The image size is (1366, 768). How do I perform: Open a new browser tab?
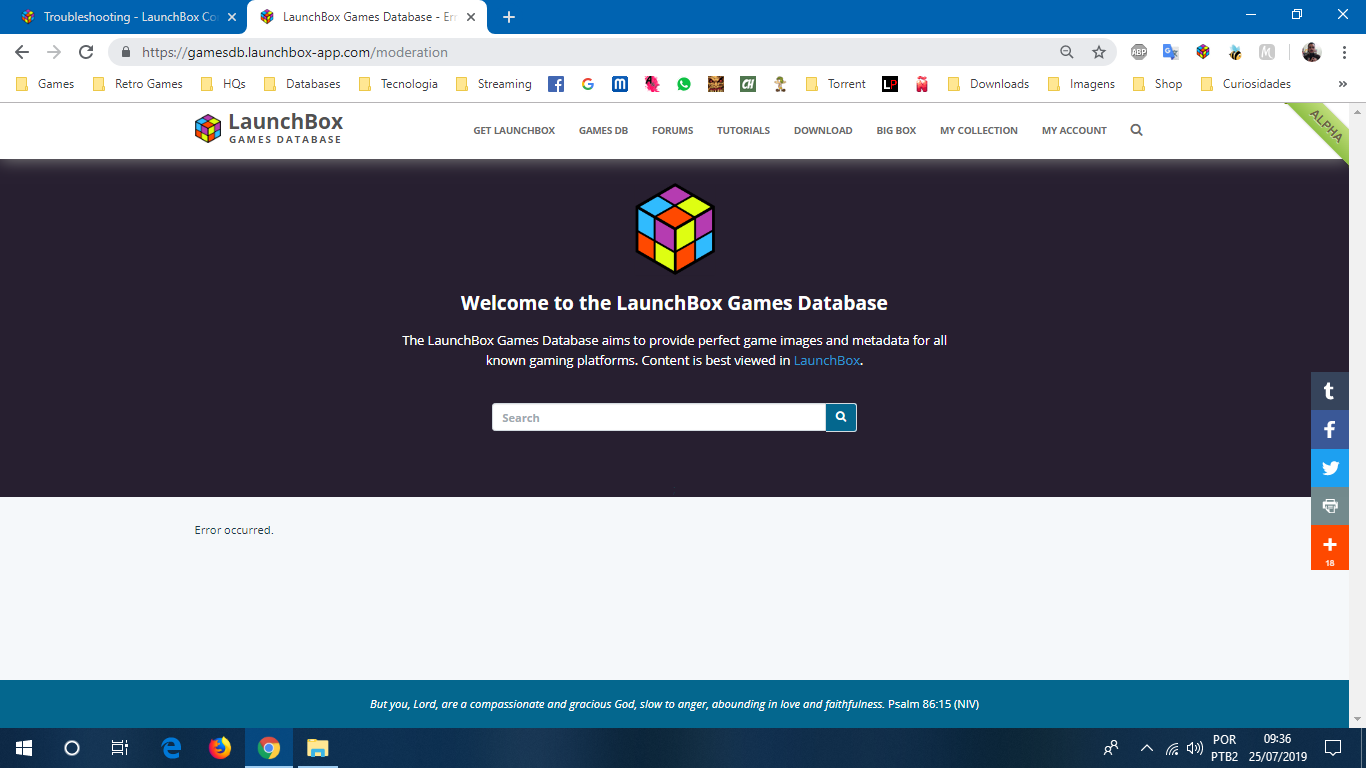509,17
